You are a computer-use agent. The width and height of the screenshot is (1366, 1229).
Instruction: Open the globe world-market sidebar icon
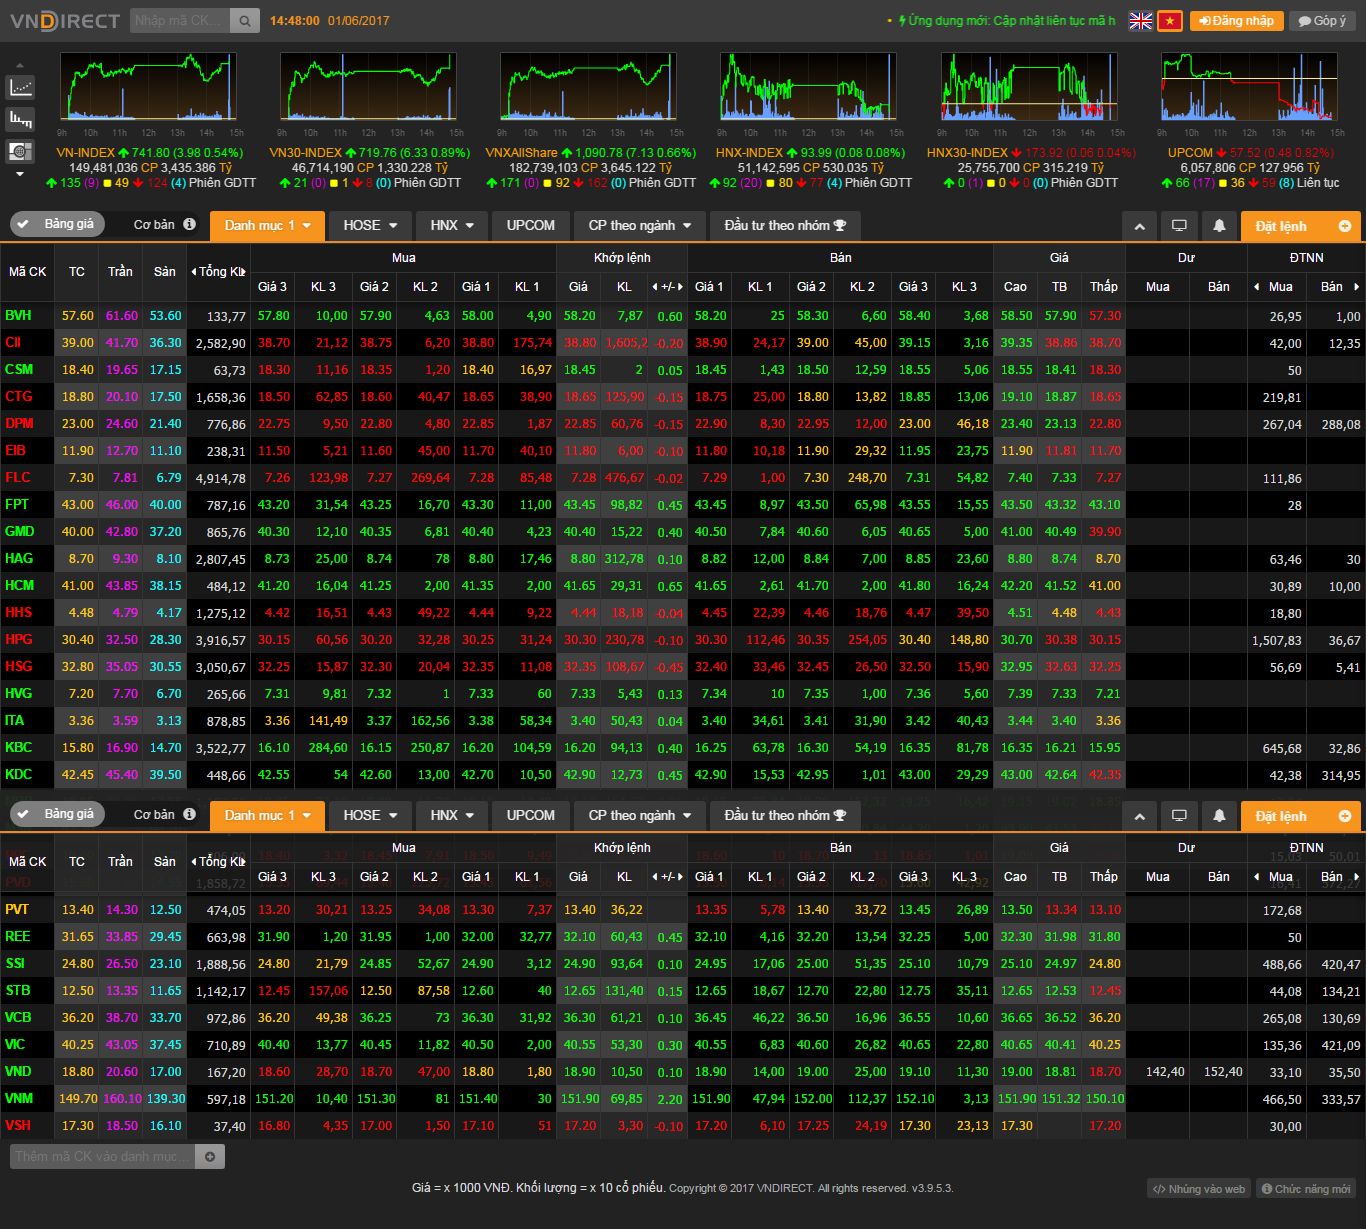[x=20, y=151]
